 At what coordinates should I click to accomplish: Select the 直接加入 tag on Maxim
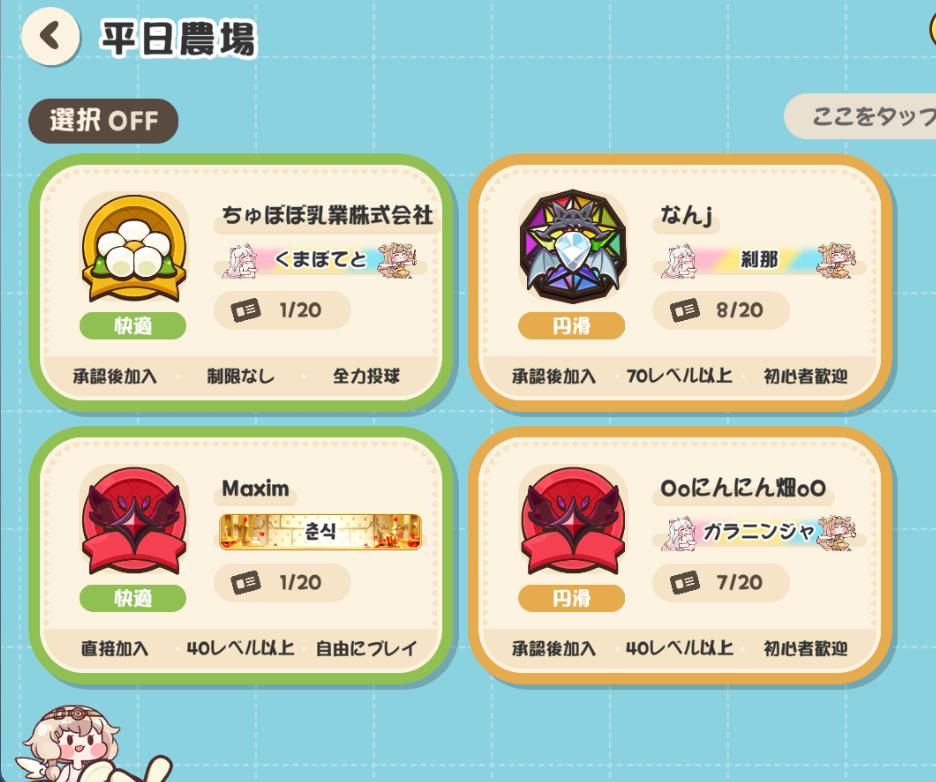coord(115,648)
